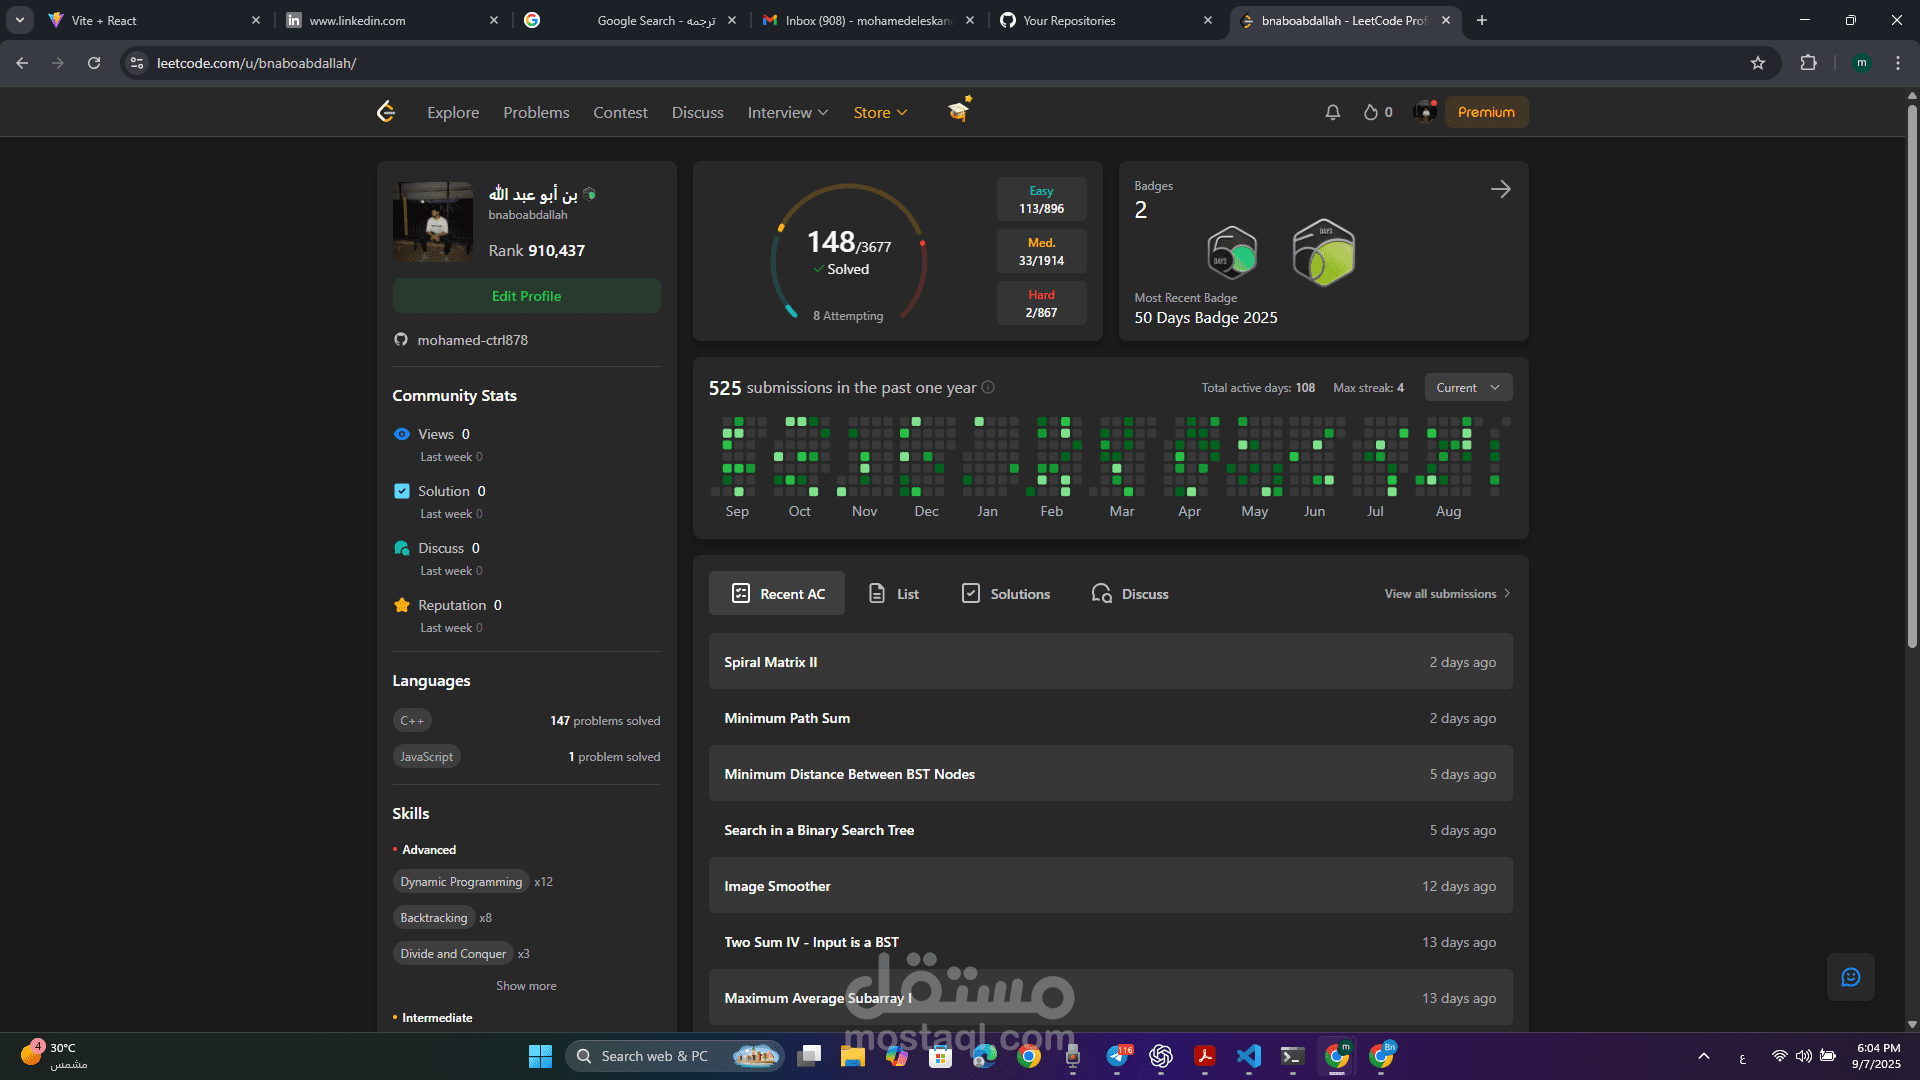Click the LeetCode logo icon
This screenshot has width=1920, height=1080.
[386, 112]
